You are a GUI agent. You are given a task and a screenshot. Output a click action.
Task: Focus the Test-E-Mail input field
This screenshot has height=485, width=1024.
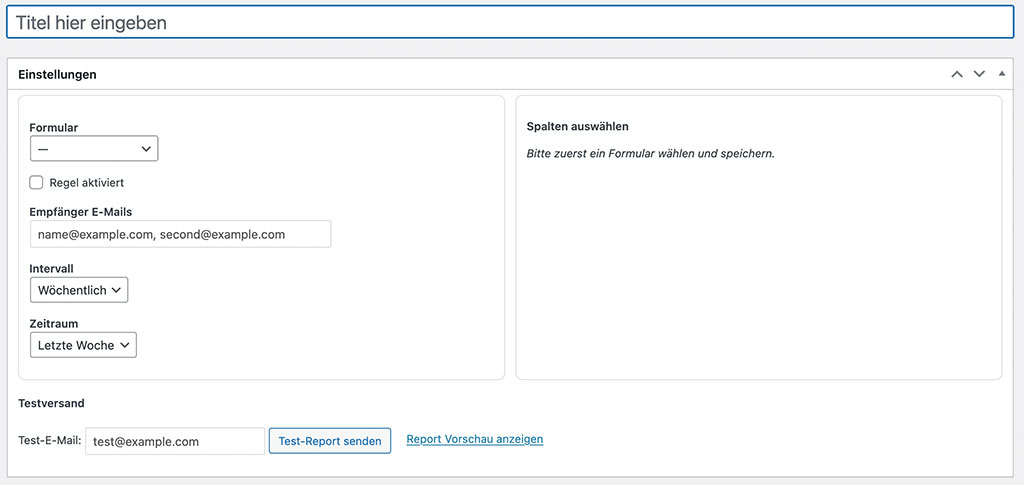pos(175,441)
